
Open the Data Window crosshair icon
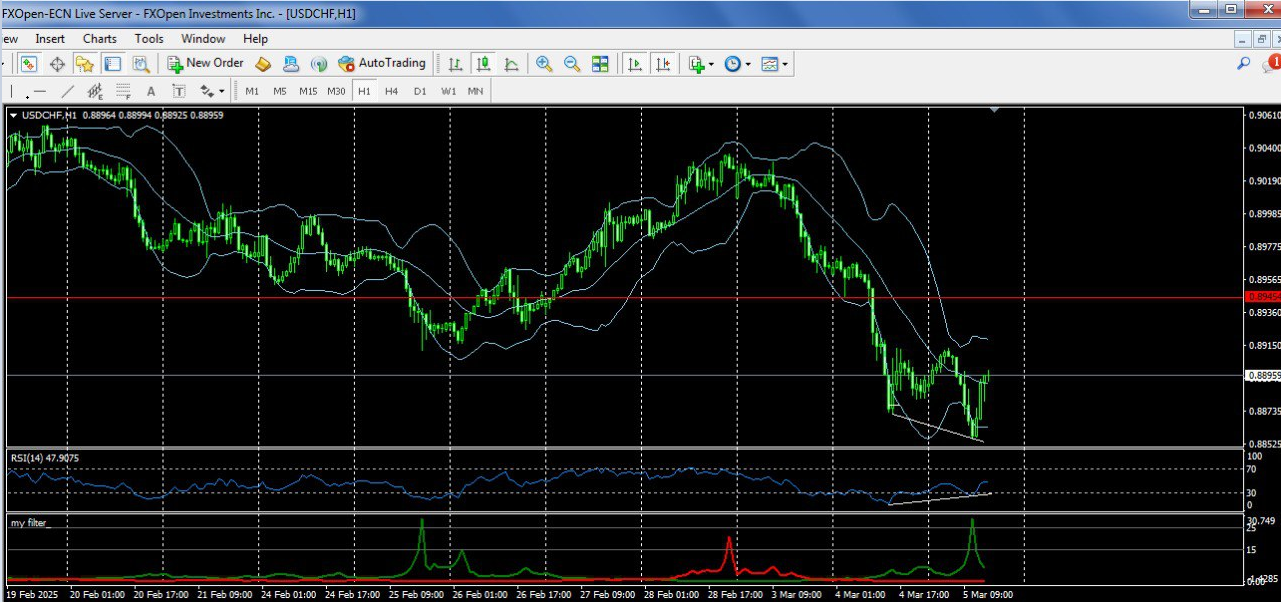point(57,64)
